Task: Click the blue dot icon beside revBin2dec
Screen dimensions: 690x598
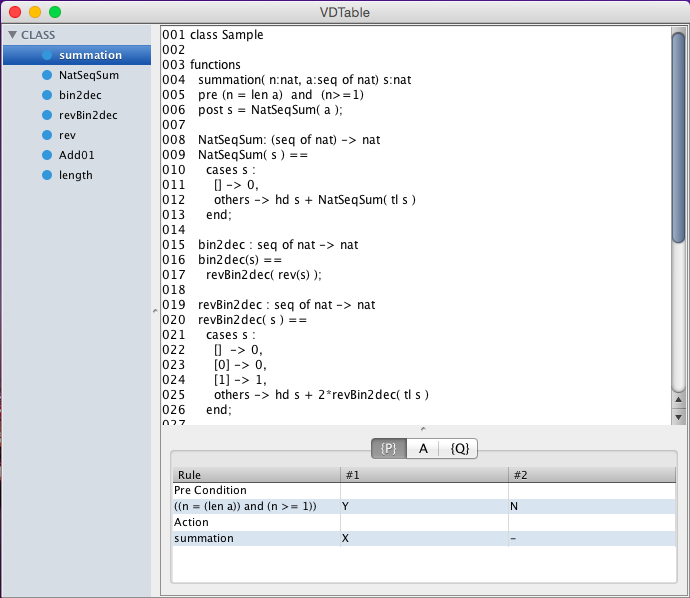Action: click(x=47, y=115)
